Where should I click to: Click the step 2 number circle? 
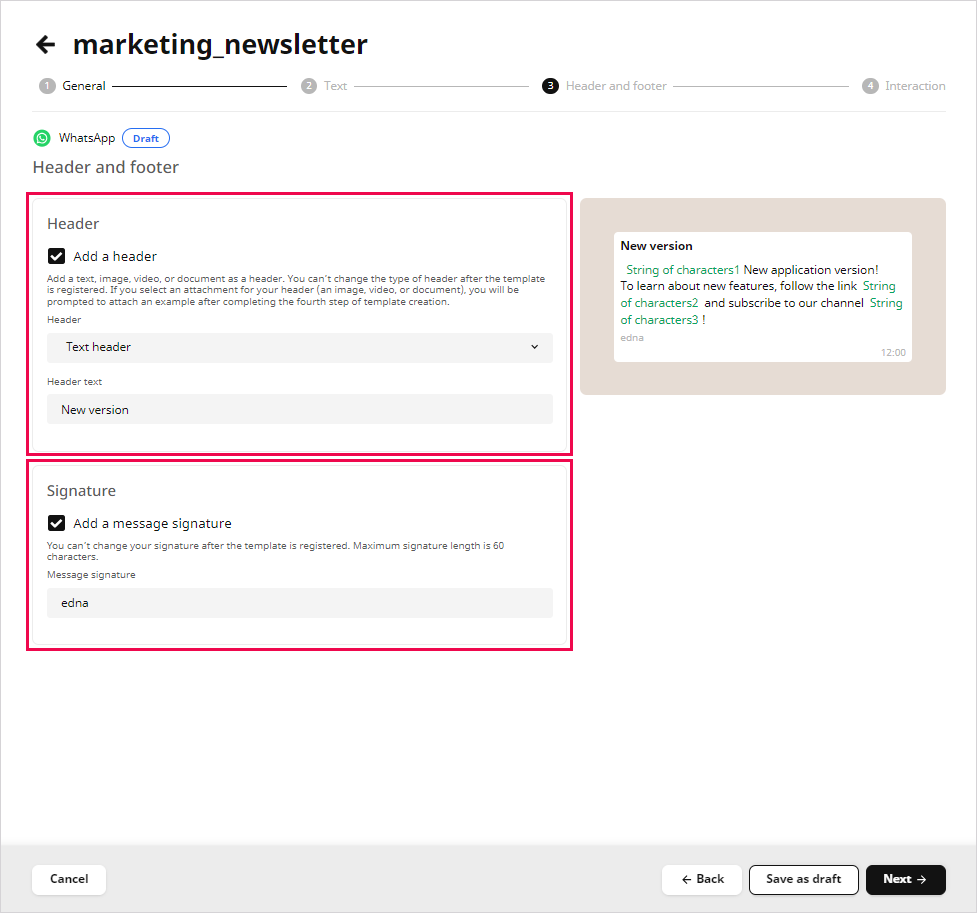tap(309, 86)
